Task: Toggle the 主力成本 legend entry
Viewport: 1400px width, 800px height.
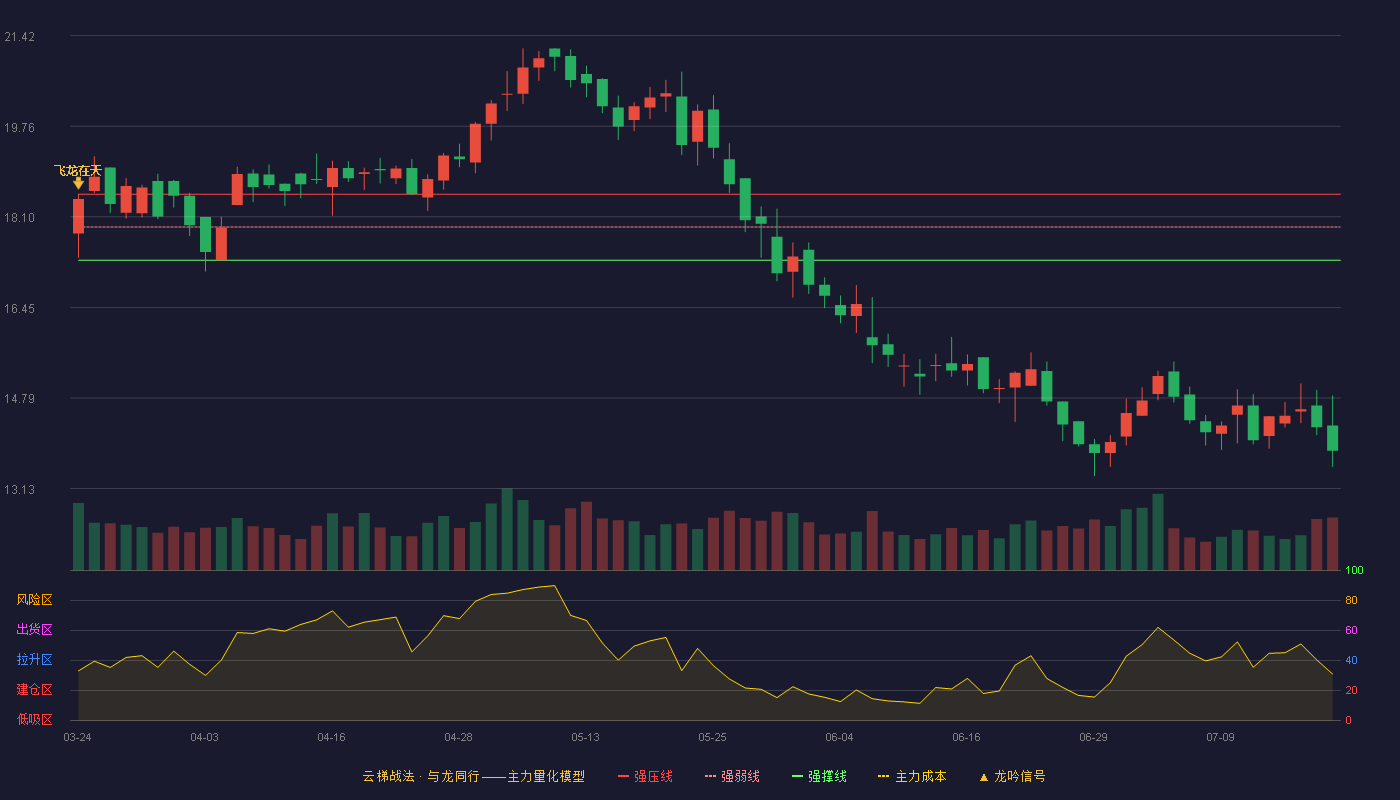Action: 912,776
